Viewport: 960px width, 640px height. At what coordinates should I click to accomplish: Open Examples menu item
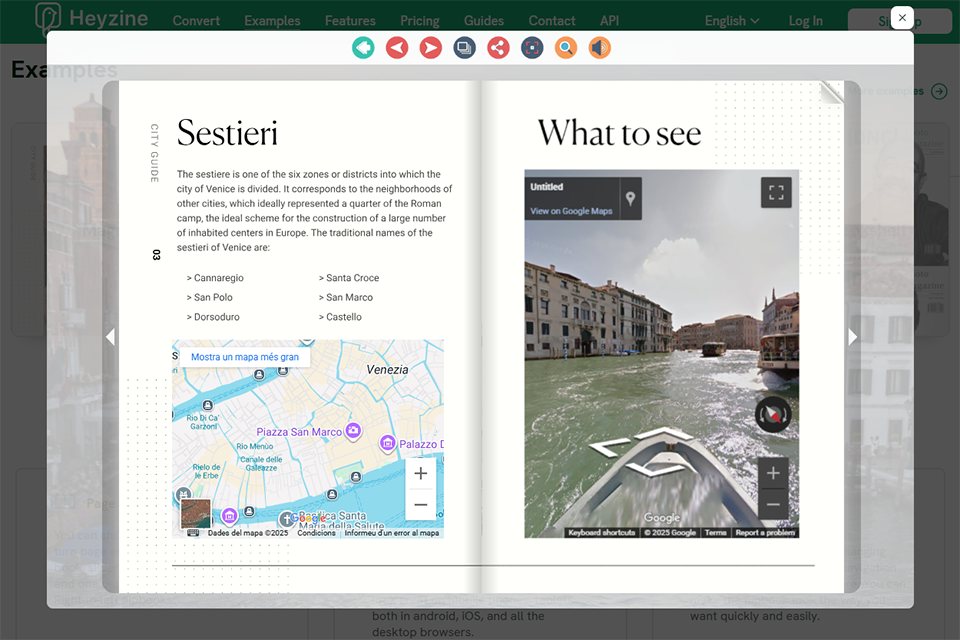point(272,21)
